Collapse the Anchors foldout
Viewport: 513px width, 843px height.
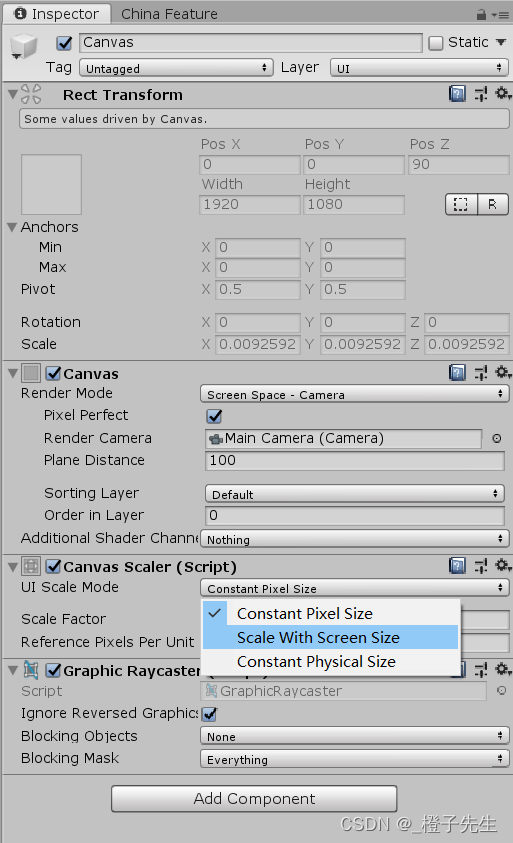coord(13,227)
